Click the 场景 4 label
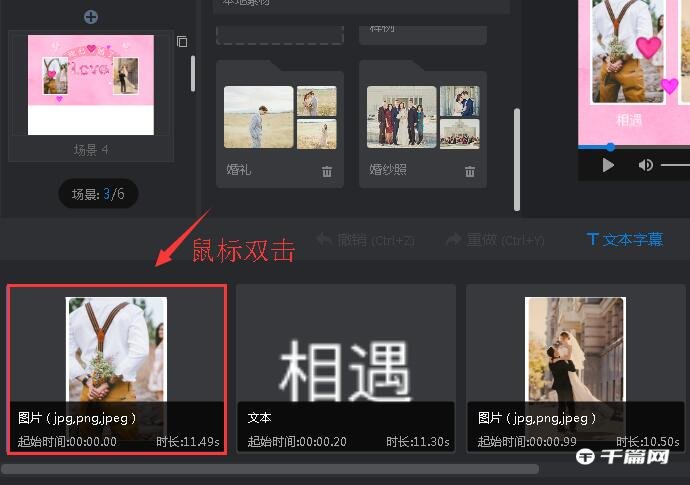690x485 pixels. point(91,150)
